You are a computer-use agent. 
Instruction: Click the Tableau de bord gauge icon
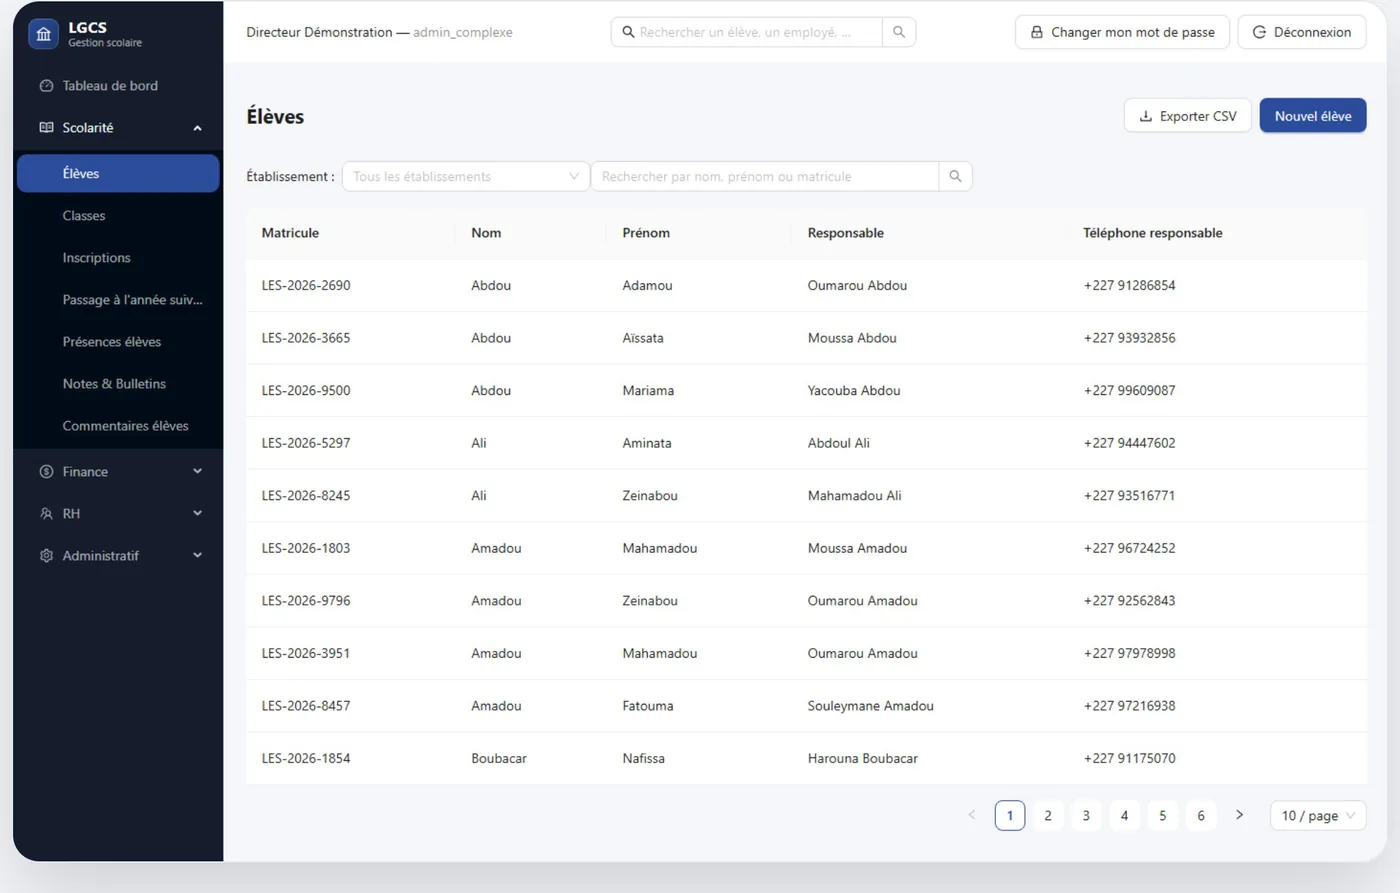click(x=46, y=86)
